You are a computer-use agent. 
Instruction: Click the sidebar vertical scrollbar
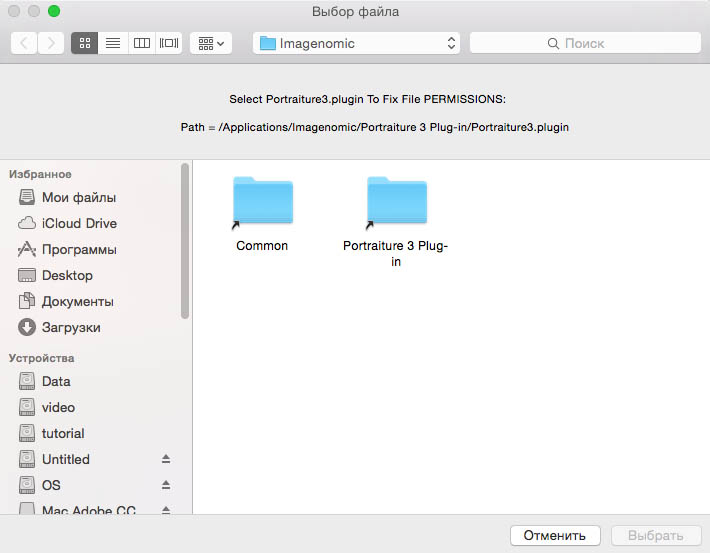point(185,241)
